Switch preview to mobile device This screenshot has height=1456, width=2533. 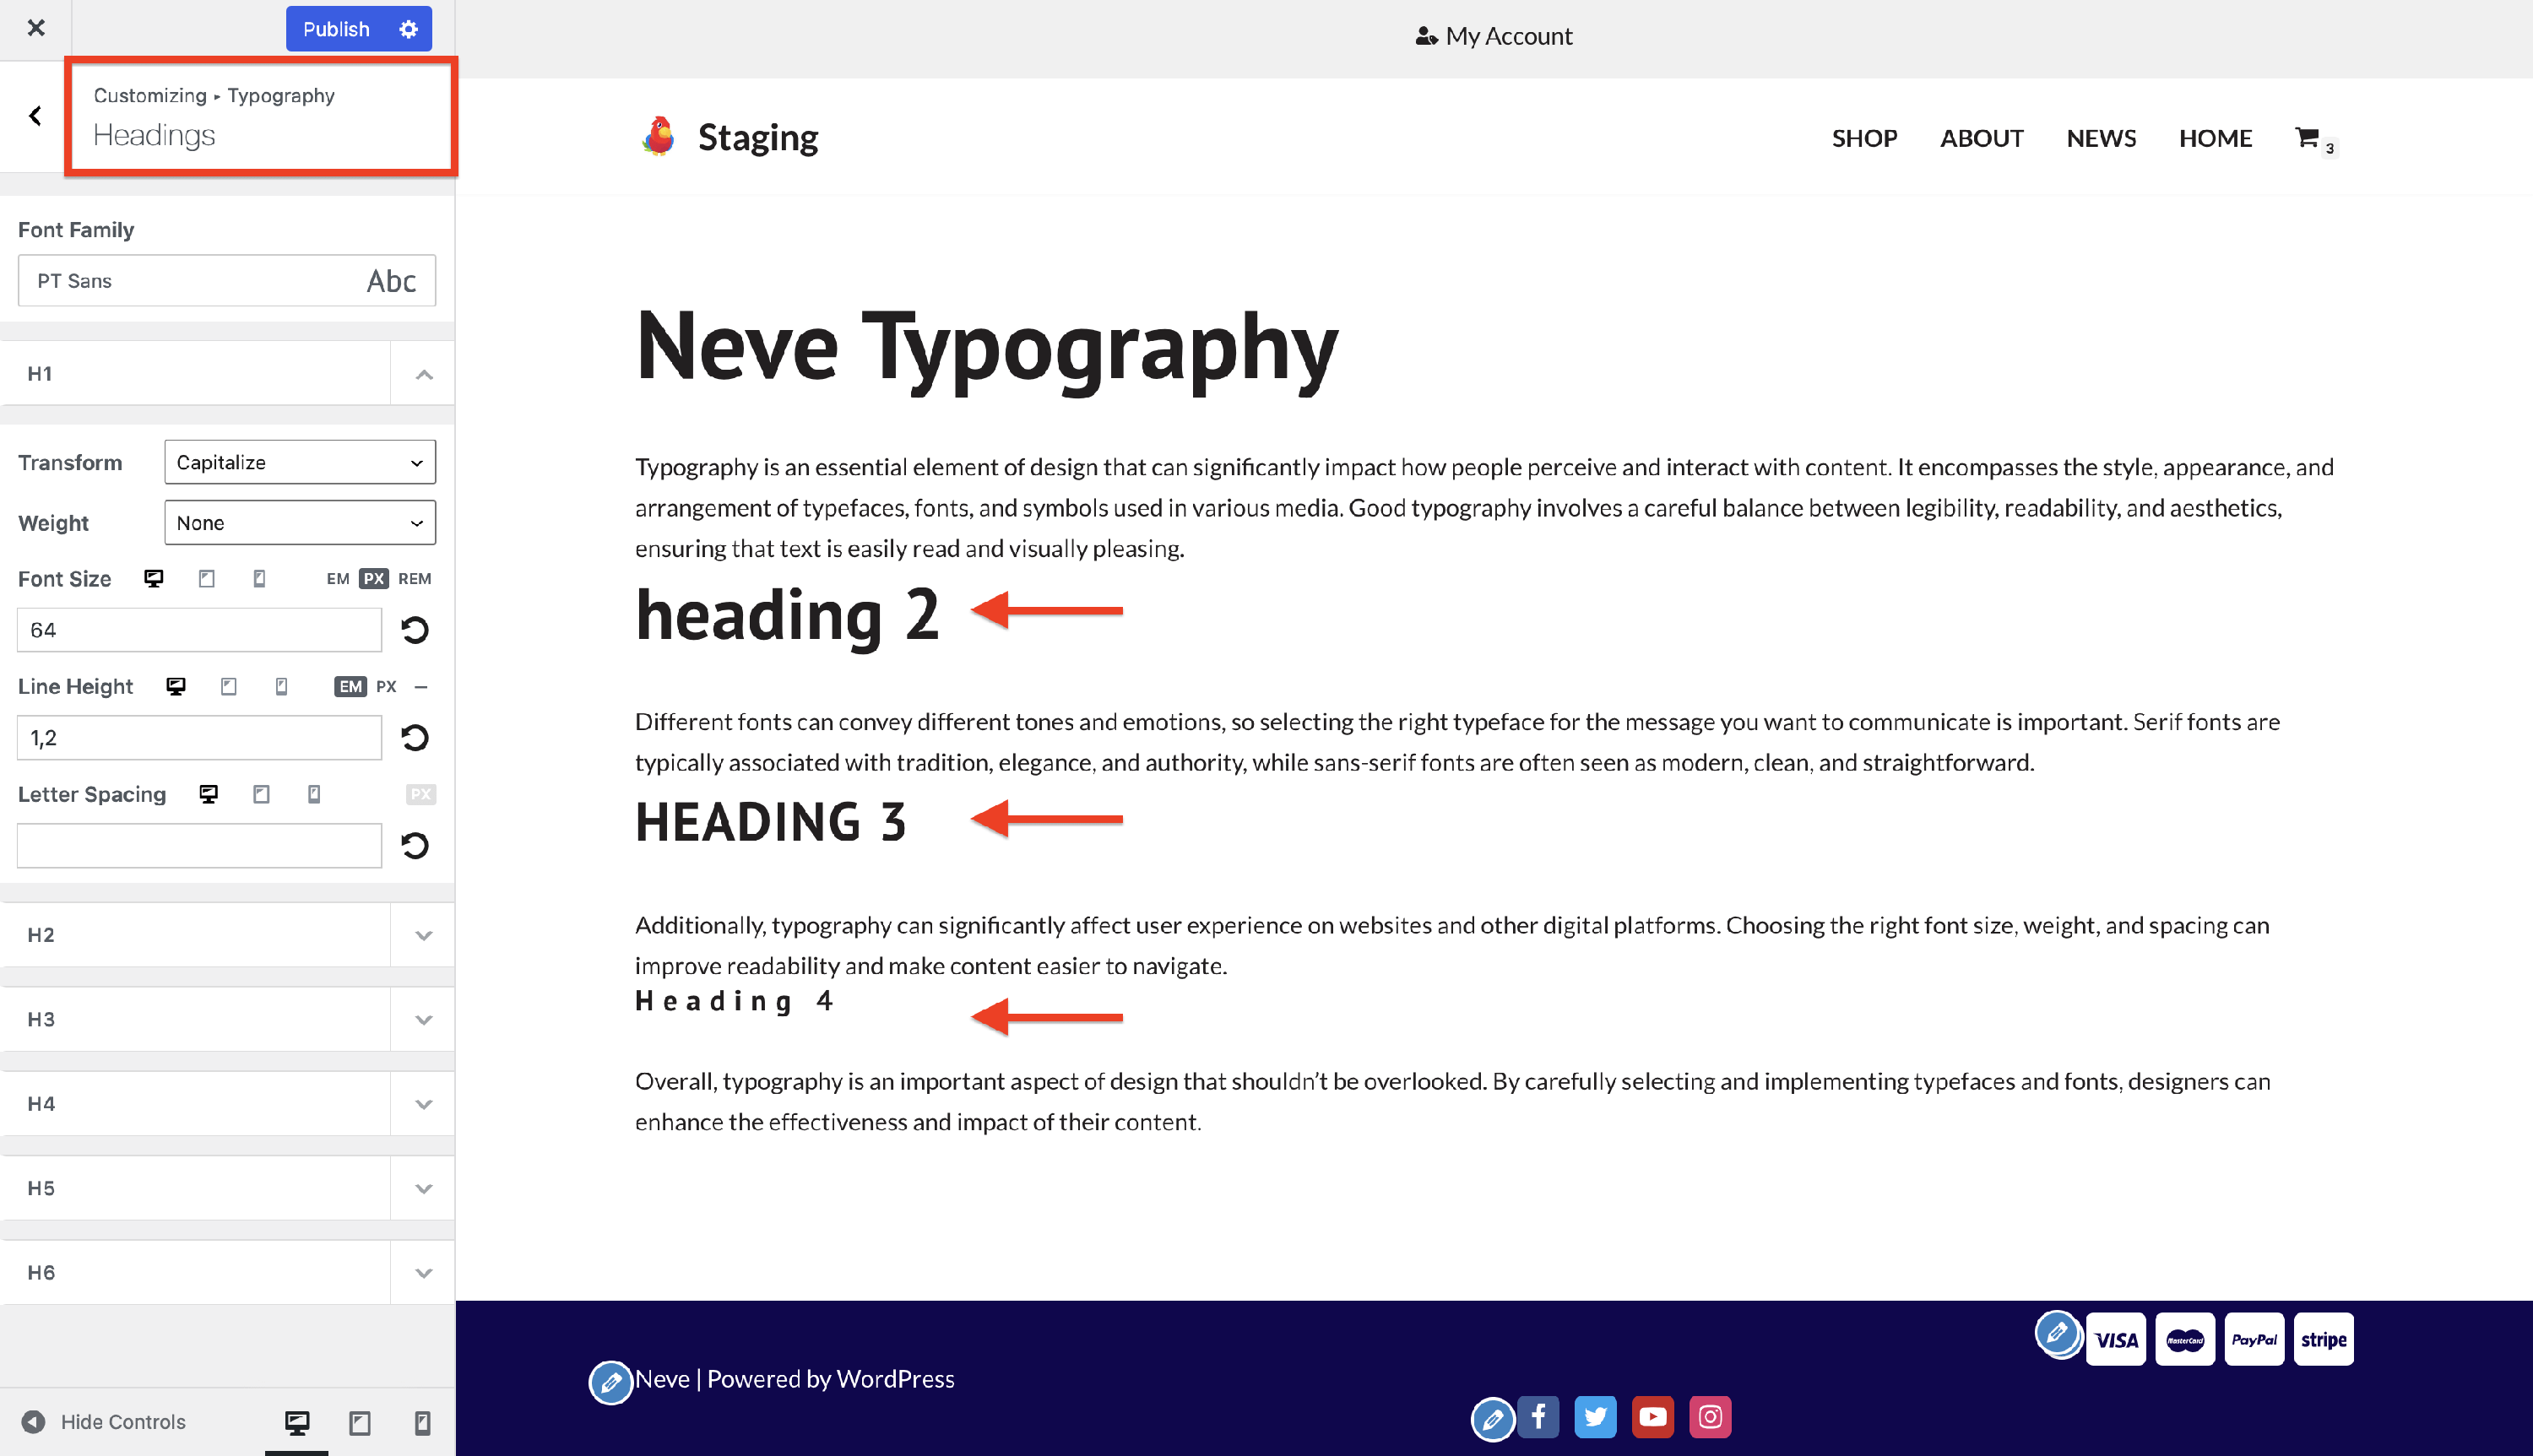(422, 1422)
